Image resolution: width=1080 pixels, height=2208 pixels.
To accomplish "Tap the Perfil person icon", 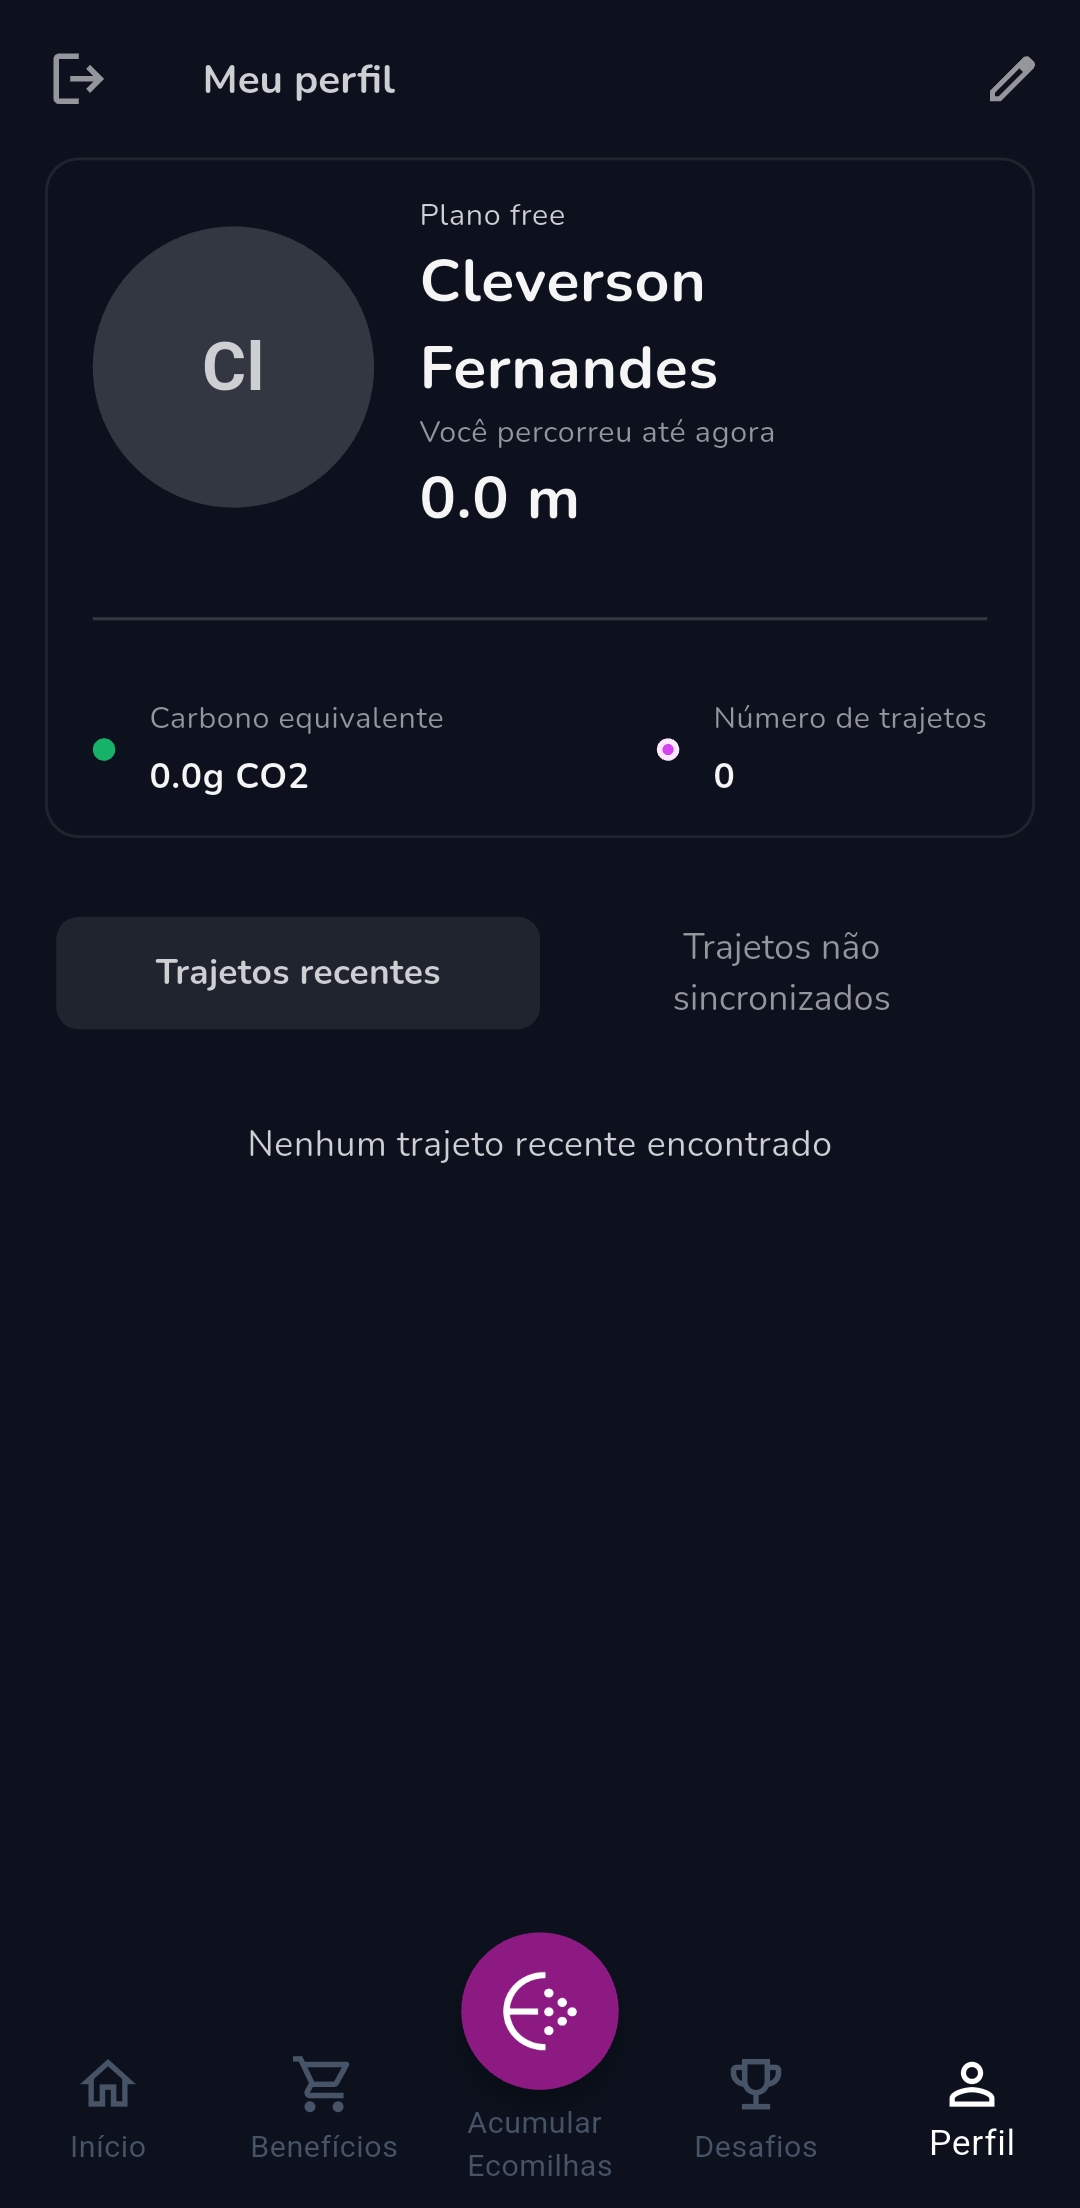I will click(x=972, y=2084).
